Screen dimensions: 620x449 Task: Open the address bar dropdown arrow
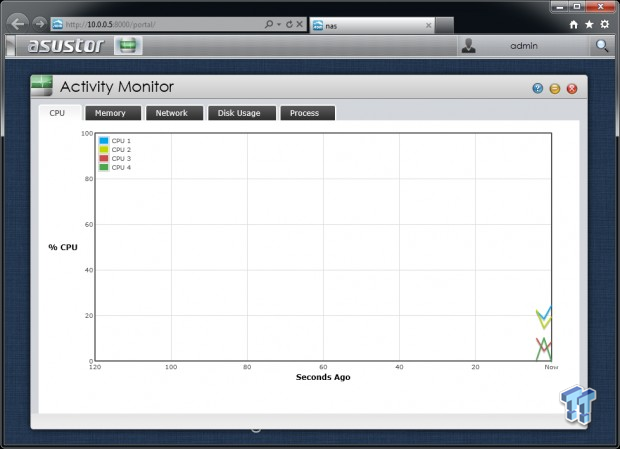tap(279, 25)
